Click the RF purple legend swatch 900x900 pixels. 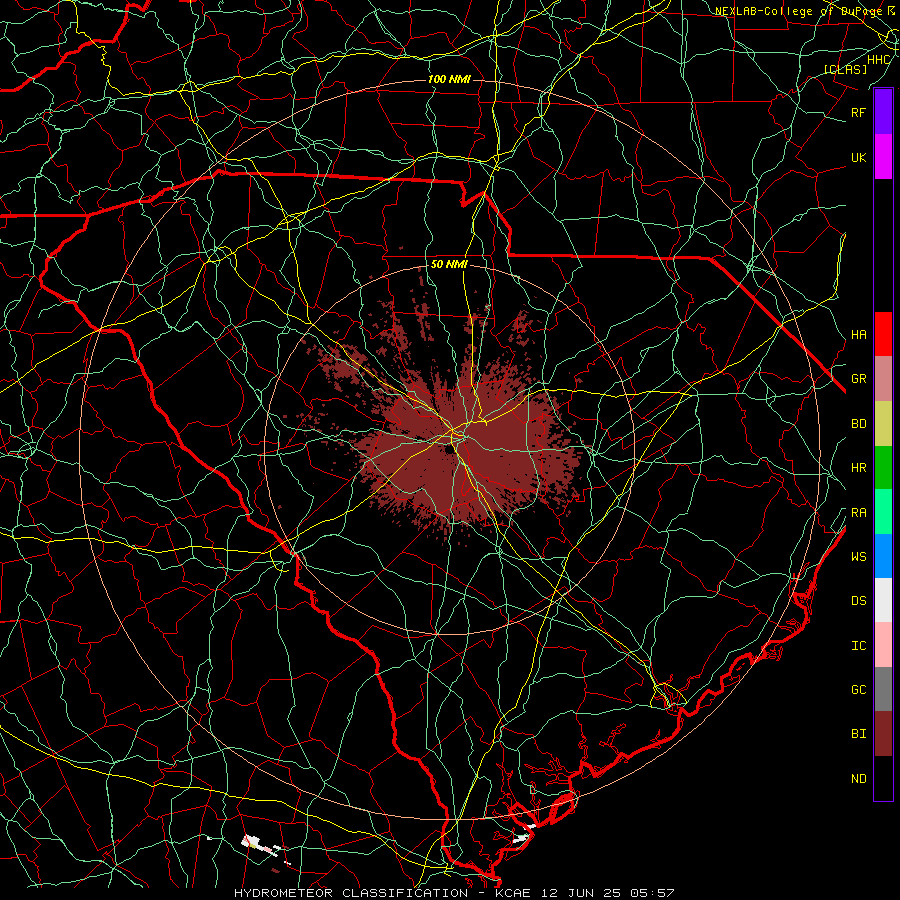[x=883, y=112]
